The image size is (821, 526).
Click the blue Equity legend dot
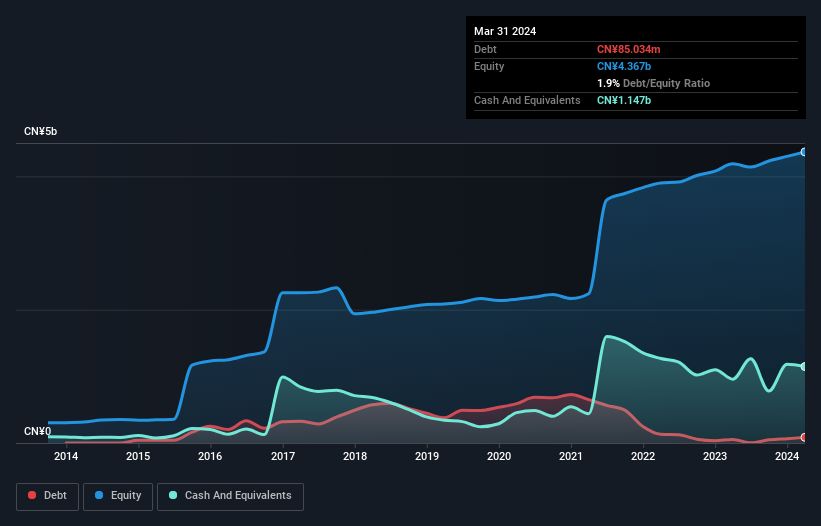tap(99, 495)
